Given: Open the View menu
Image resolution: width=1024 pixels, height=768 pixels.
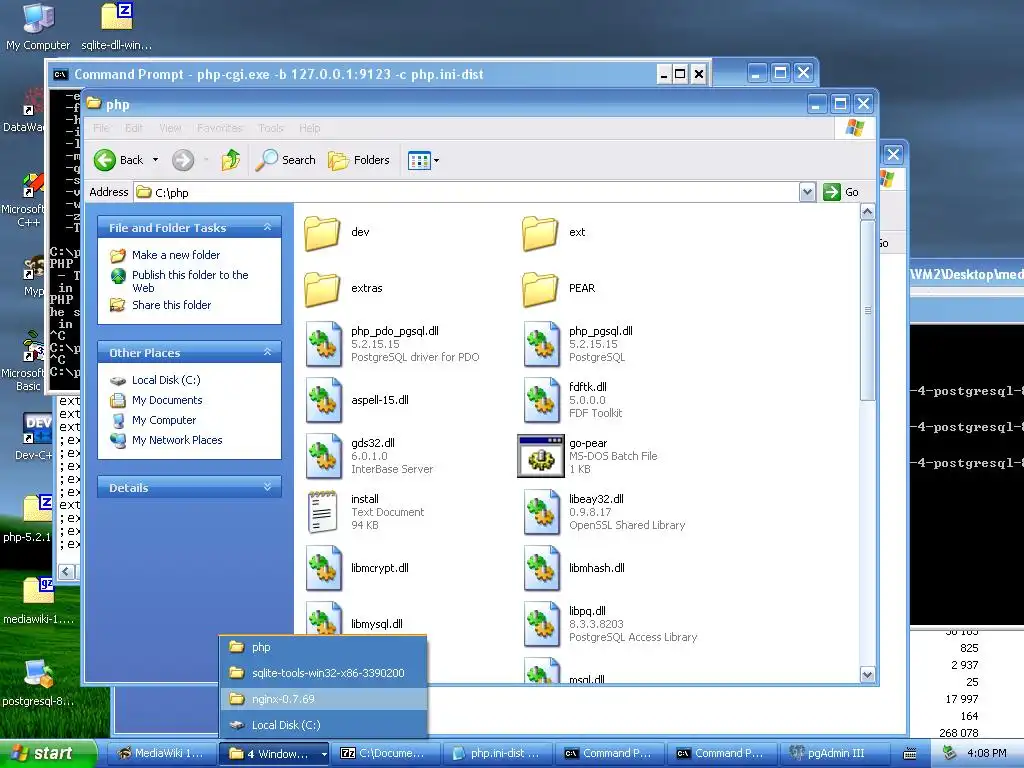Looking at the screenshot, I should click(x=170, y=128).
